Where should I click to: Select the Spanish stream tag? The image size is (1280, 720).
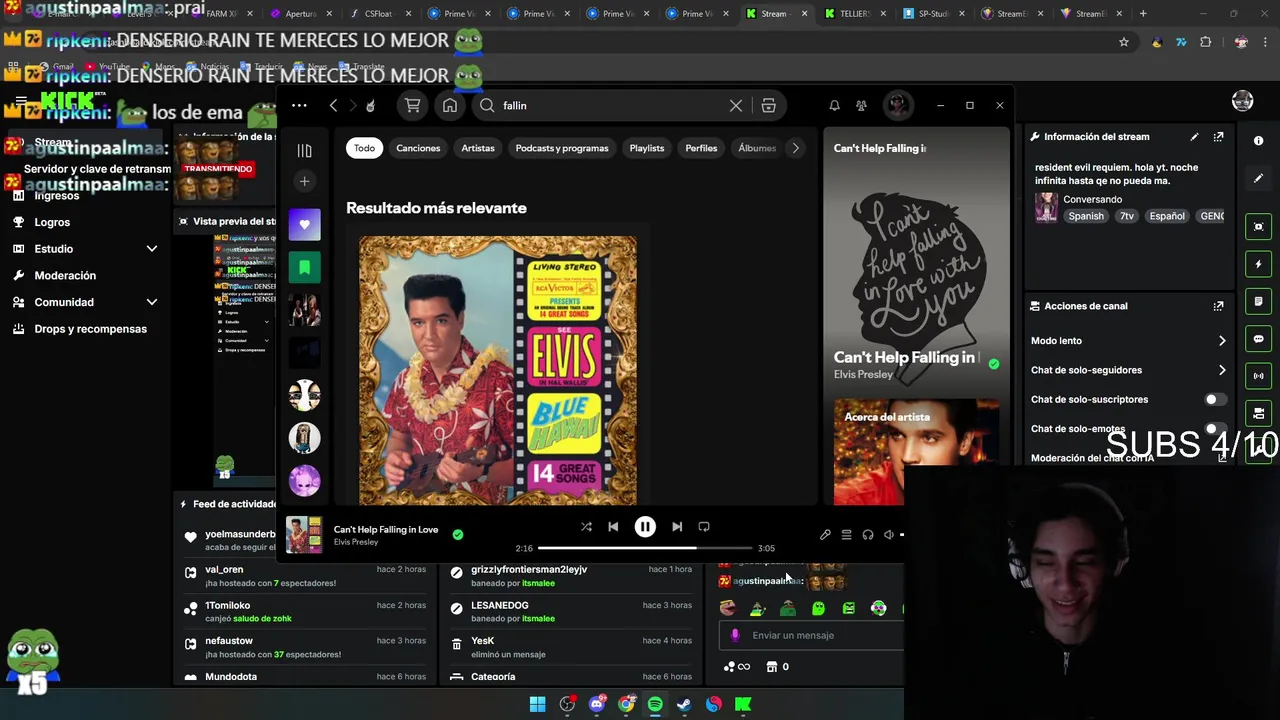coord(1086,216)
